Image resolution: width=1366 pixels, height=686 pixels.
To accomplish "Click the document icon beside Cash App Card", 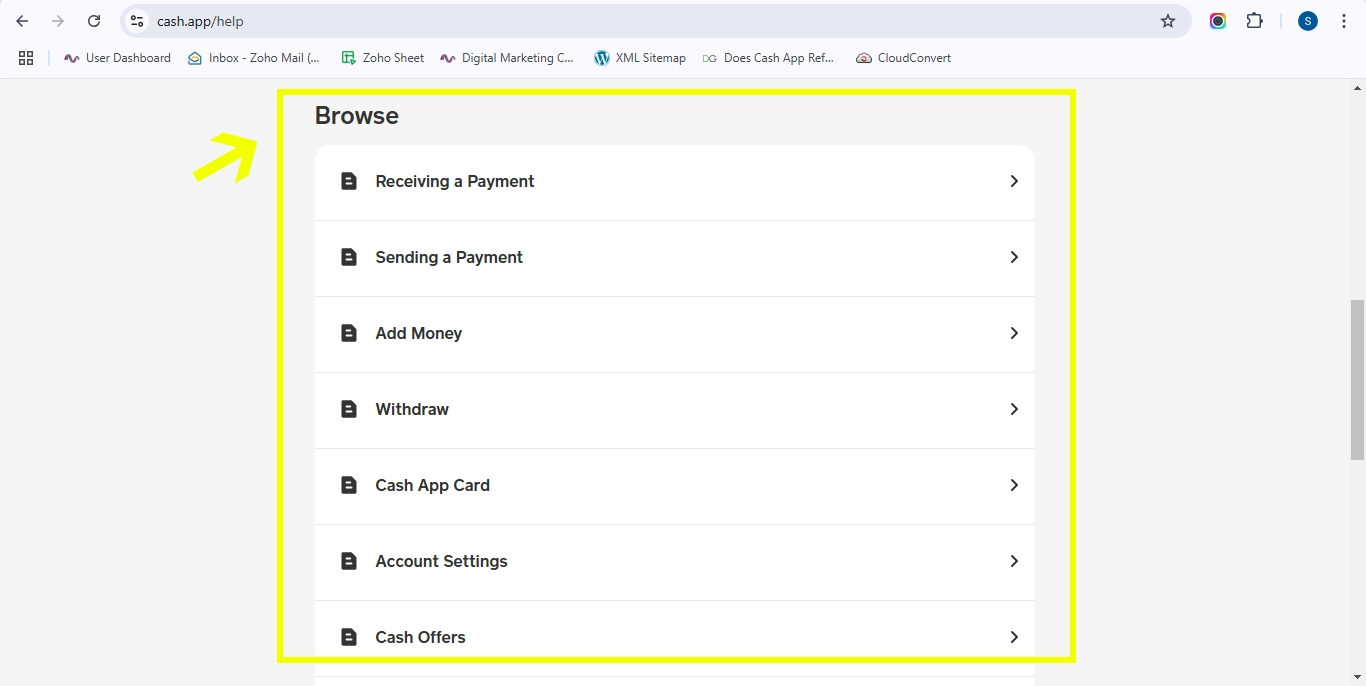I will click(x=349, y=485).
